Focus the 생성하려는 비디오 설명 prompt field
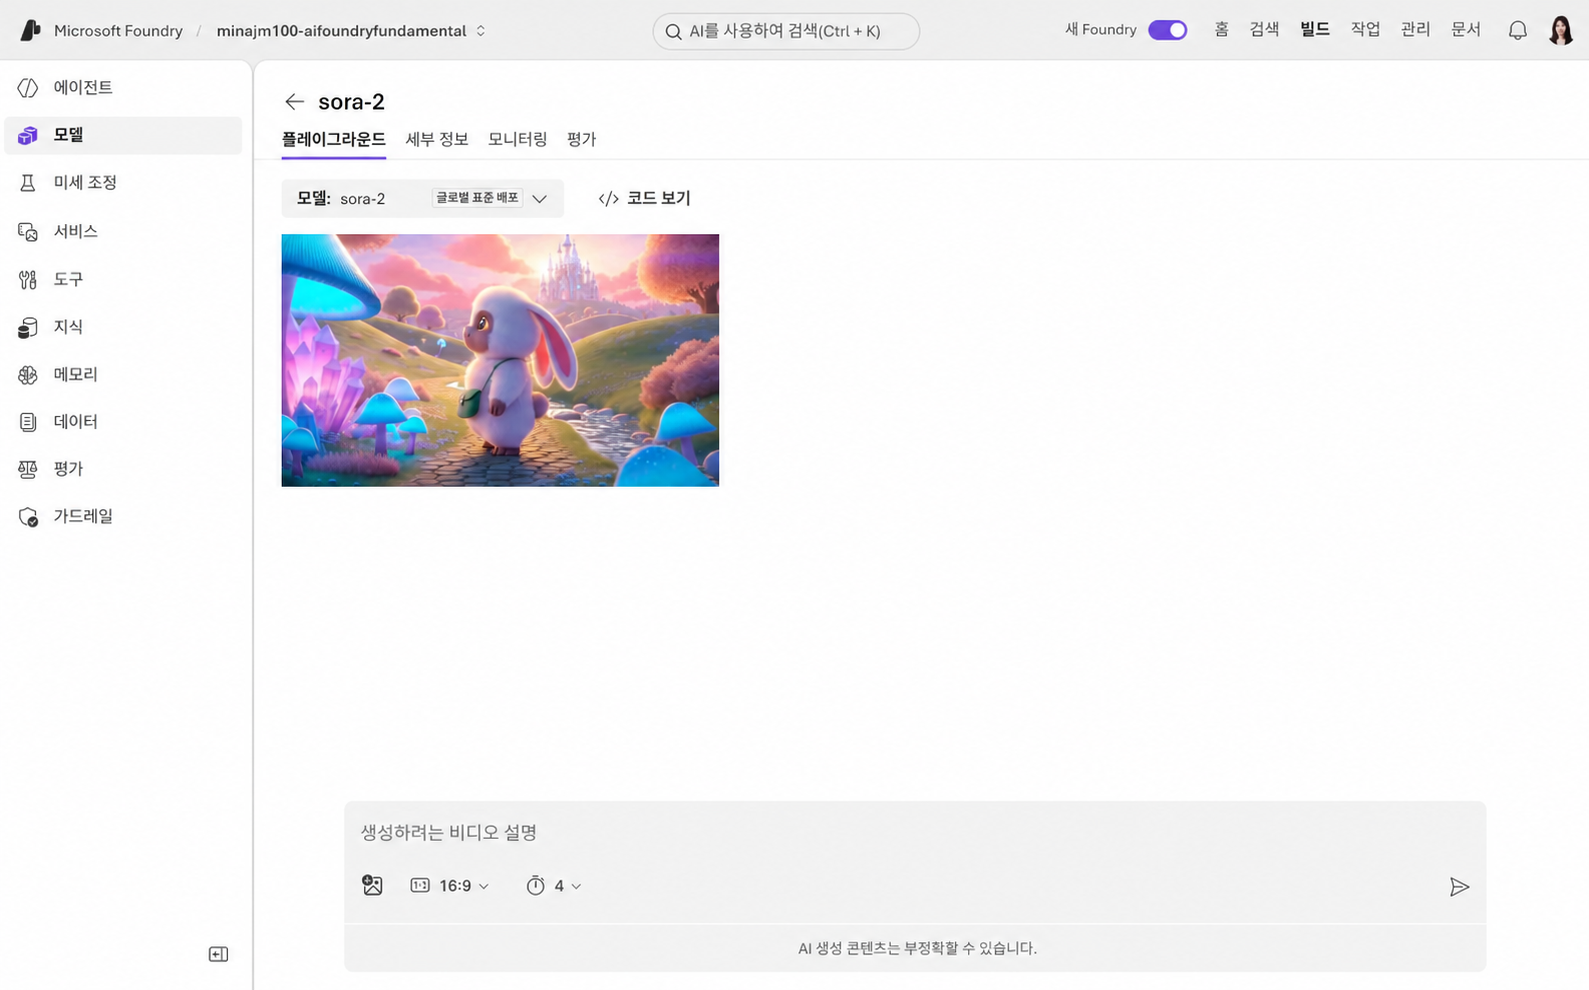1589x990 pixels. coord(914,833)
